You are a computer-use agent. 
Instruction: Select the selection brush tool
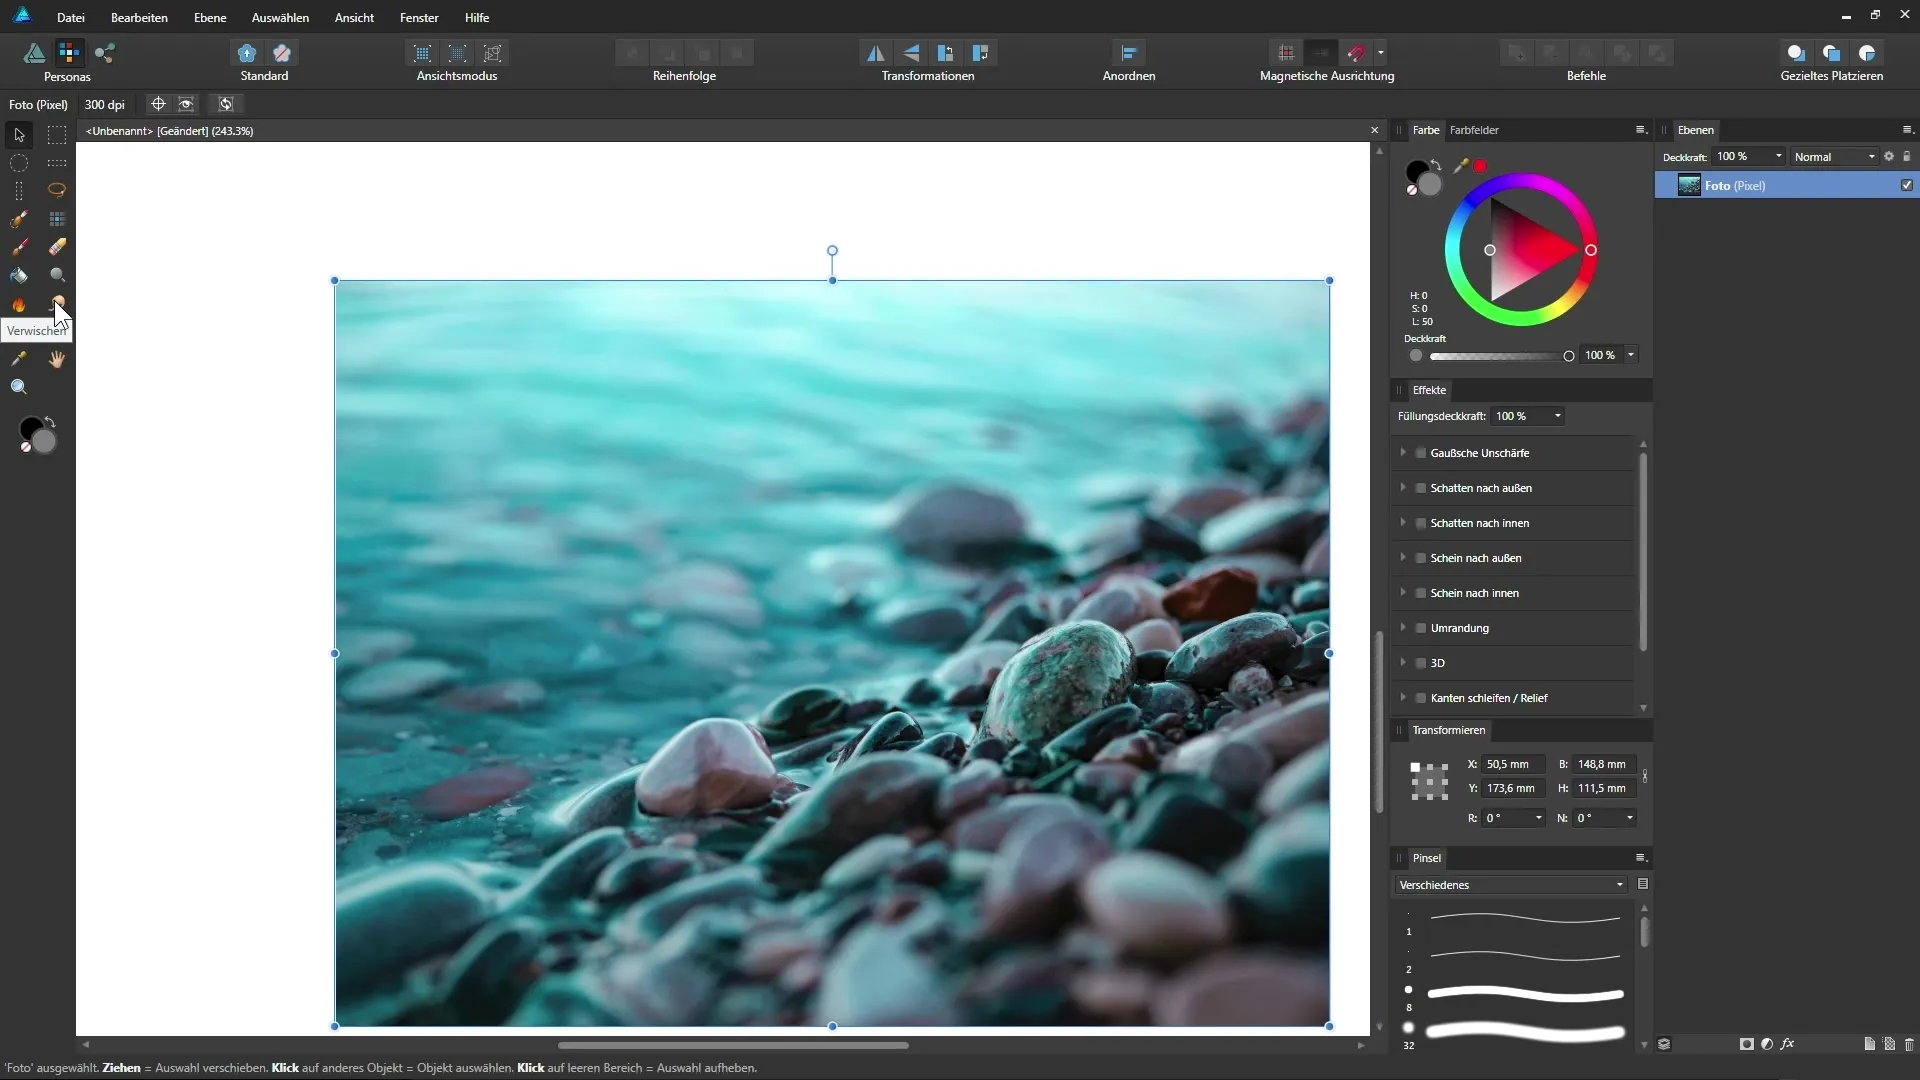pos(19,219)
